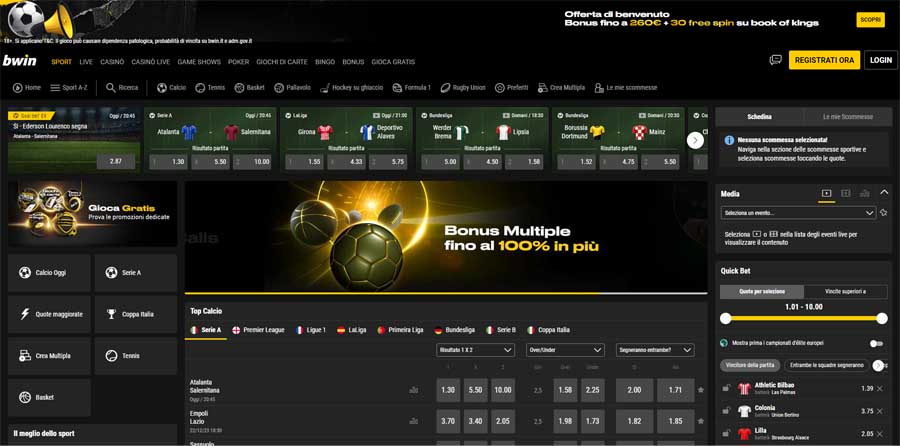Image resolution: width=900 pixels, height=446 pixels.
Task: Show the Media video stream icon
Action: [826, 193]
